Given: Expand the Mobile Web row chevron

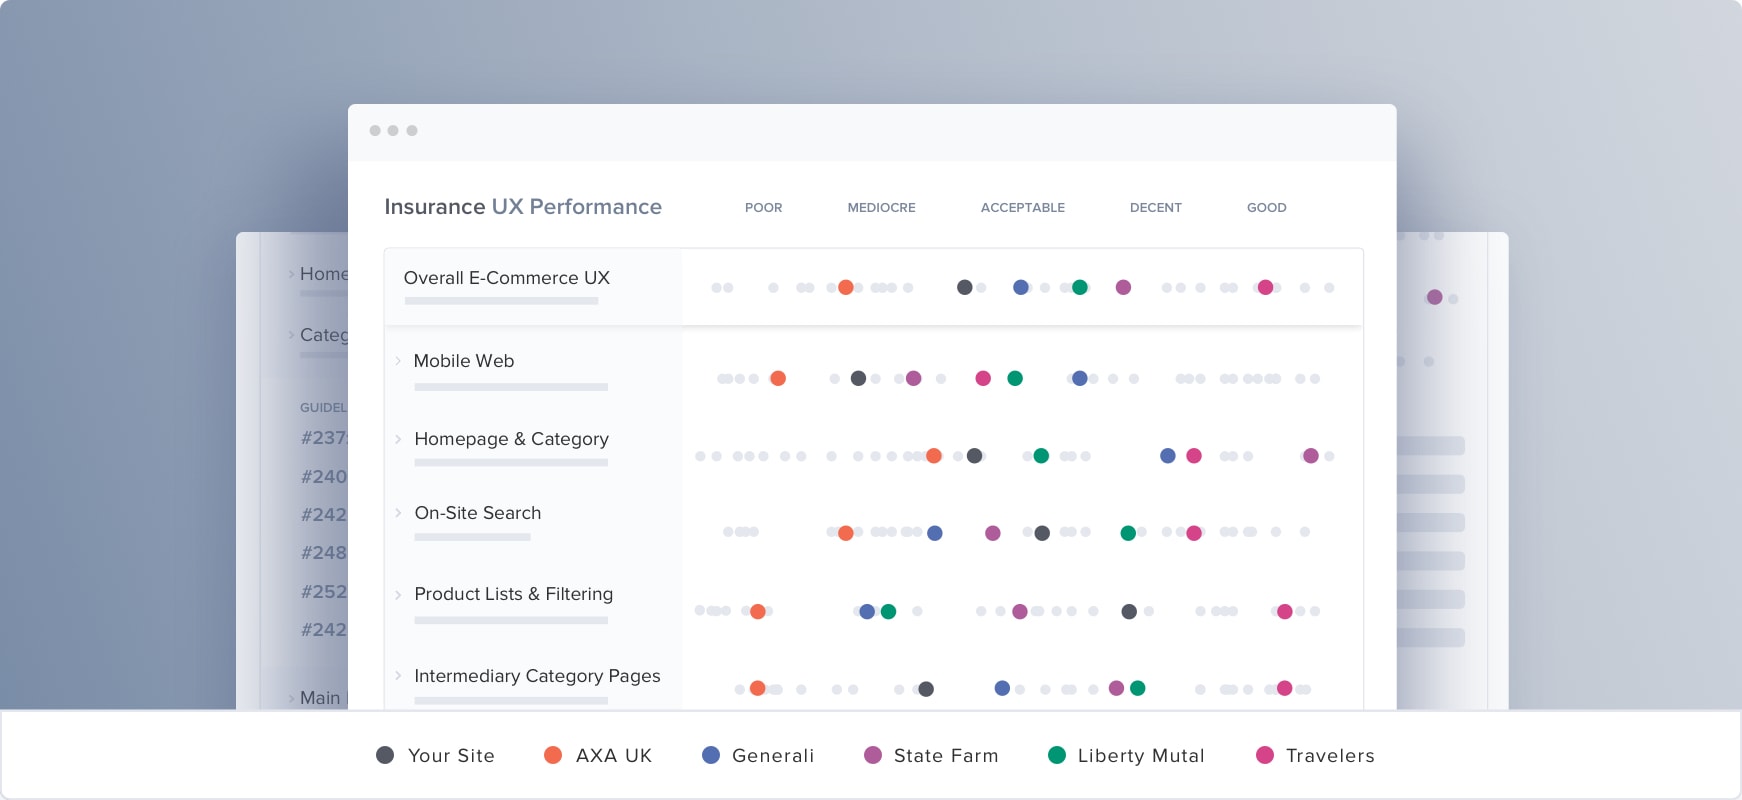Looking at the screenshot, I should pyautogui.click(x=398, y=361).
